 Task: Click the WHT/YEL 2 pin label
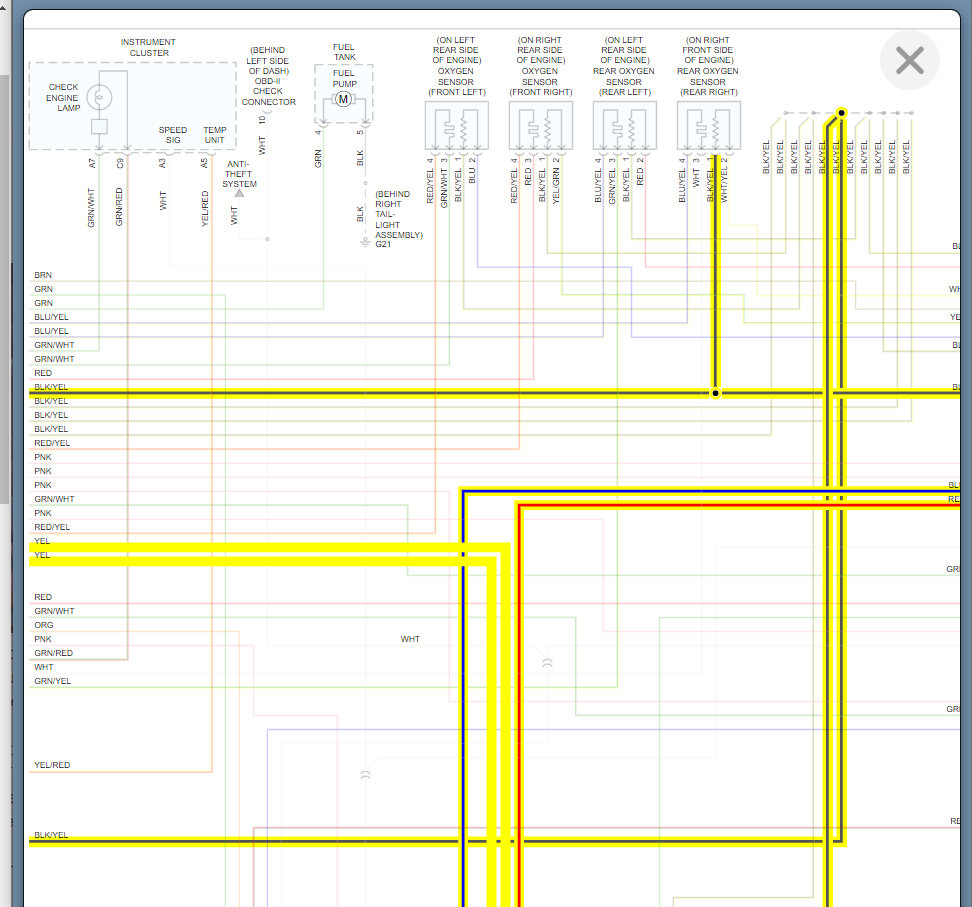[x=724, y=180]
